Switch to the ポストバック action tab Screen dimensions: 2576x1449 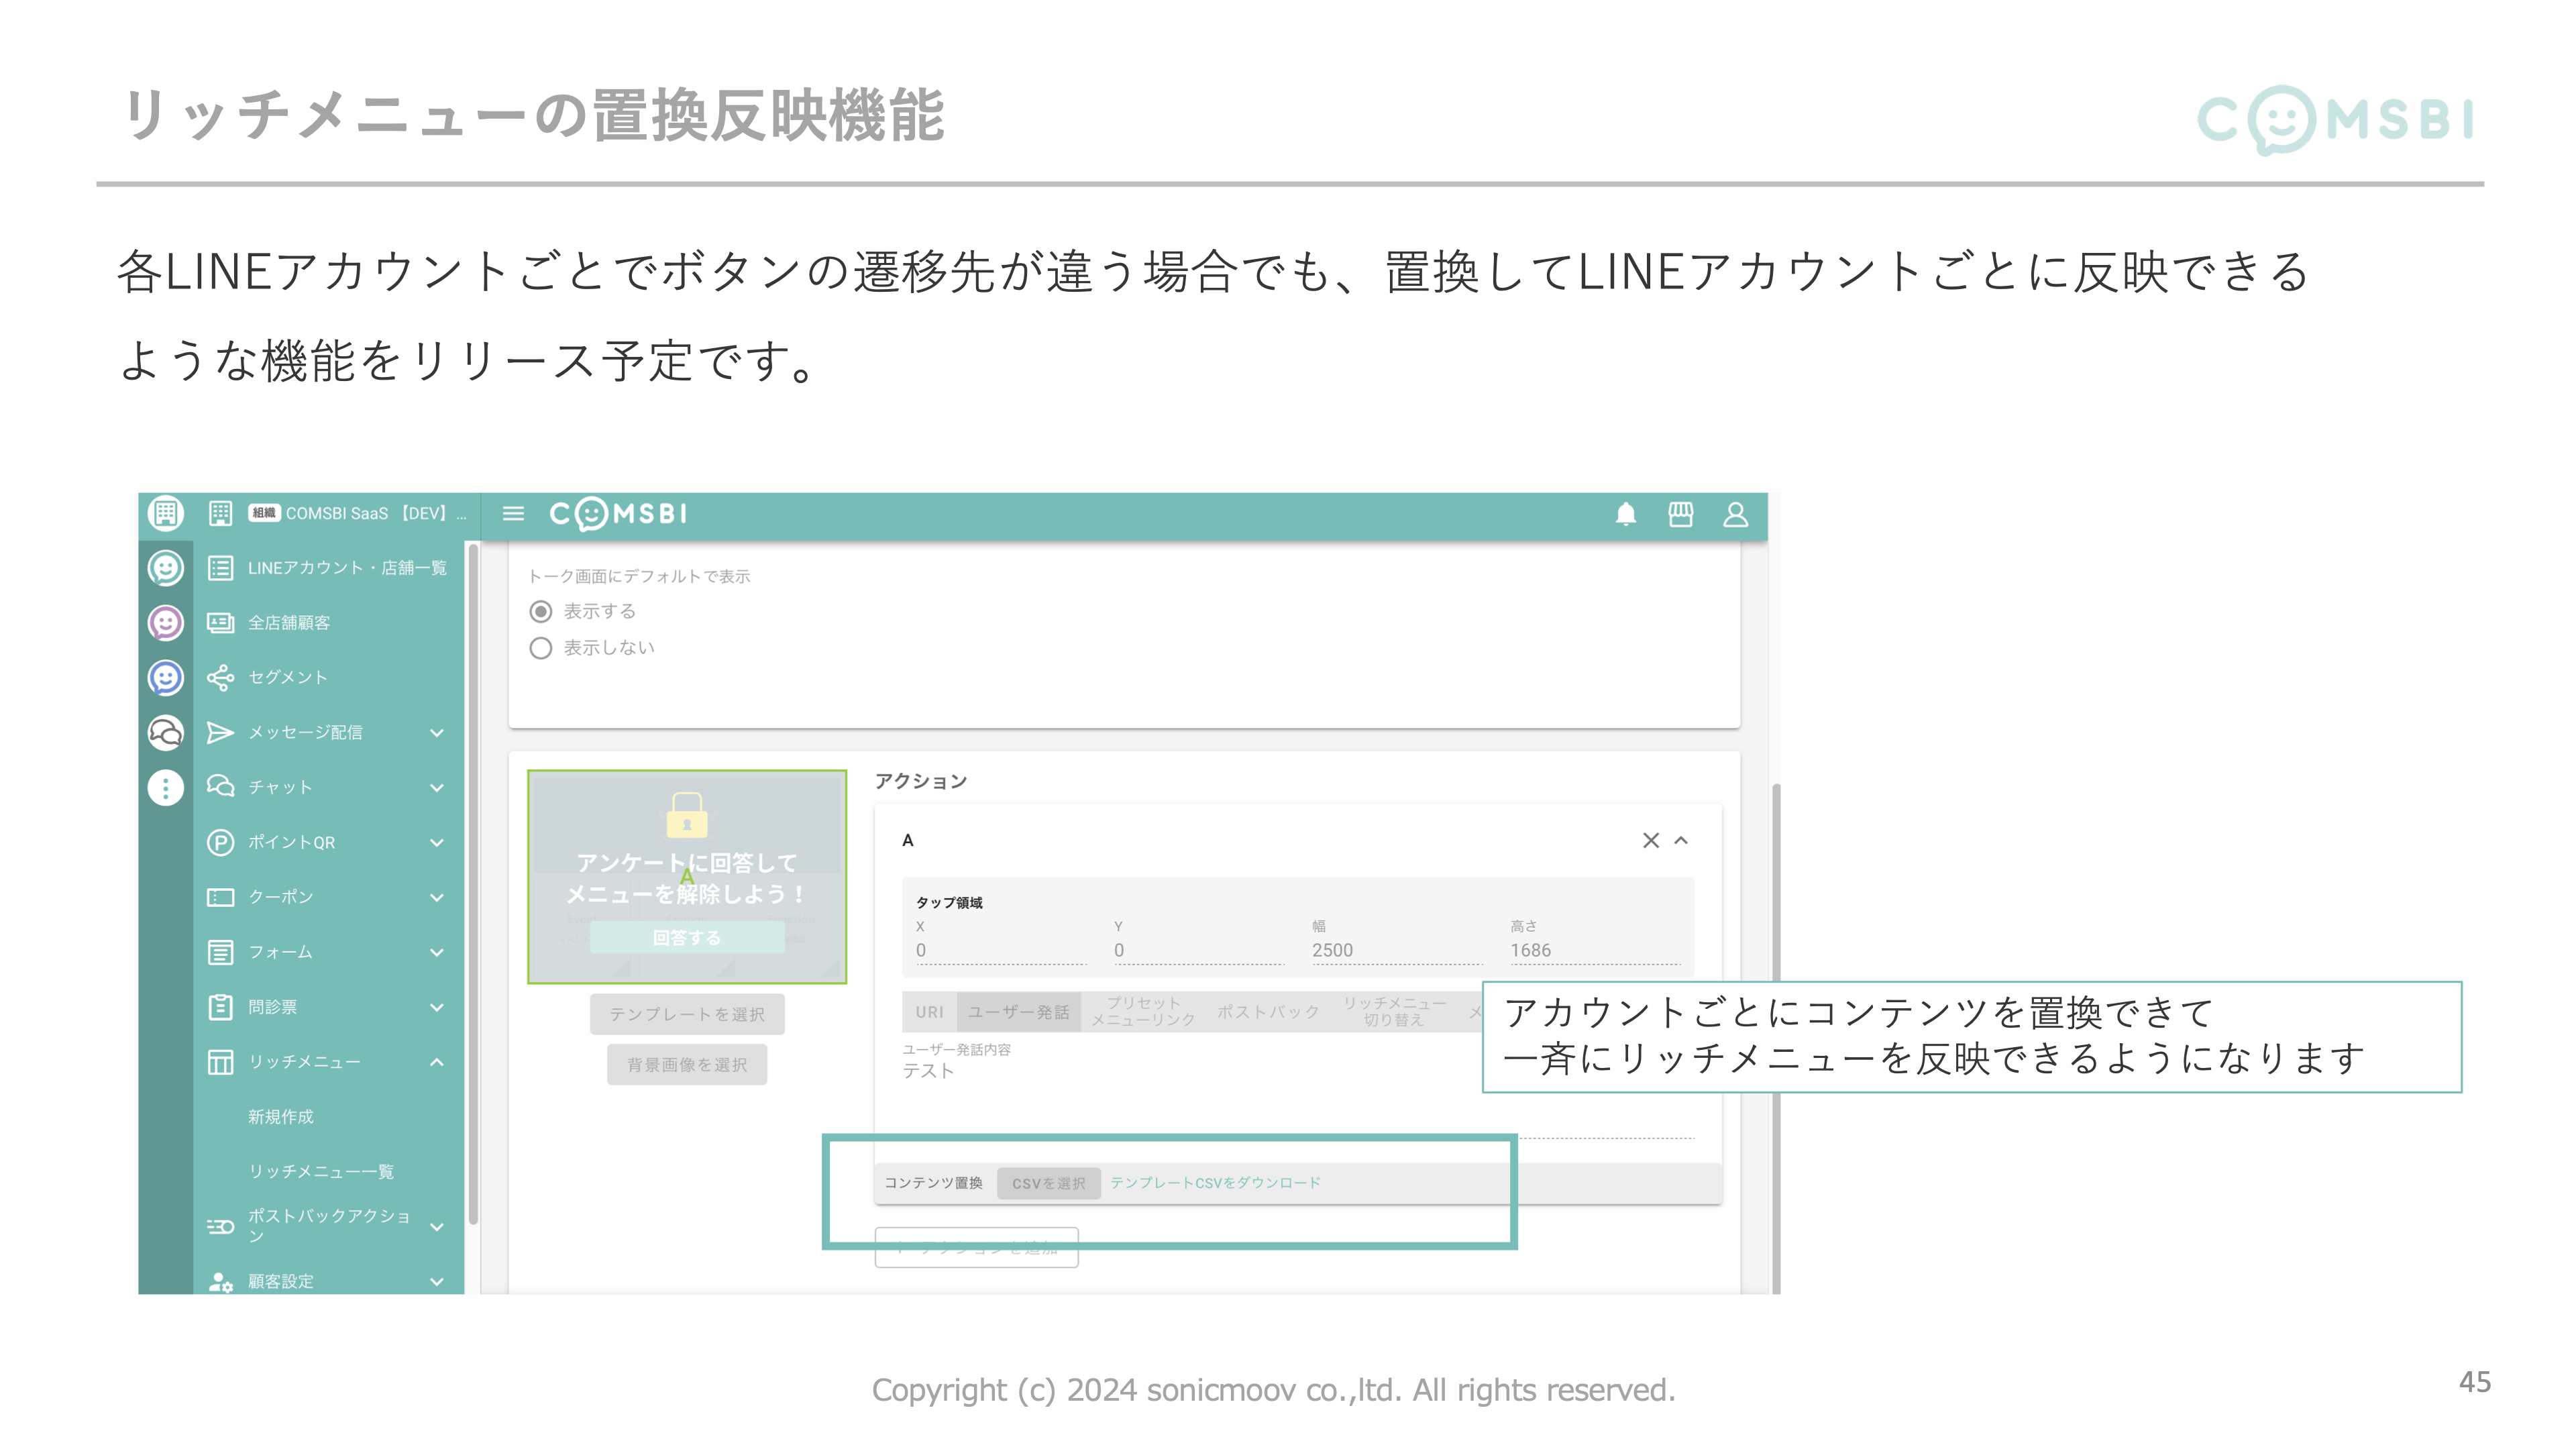(1268, 1012)
